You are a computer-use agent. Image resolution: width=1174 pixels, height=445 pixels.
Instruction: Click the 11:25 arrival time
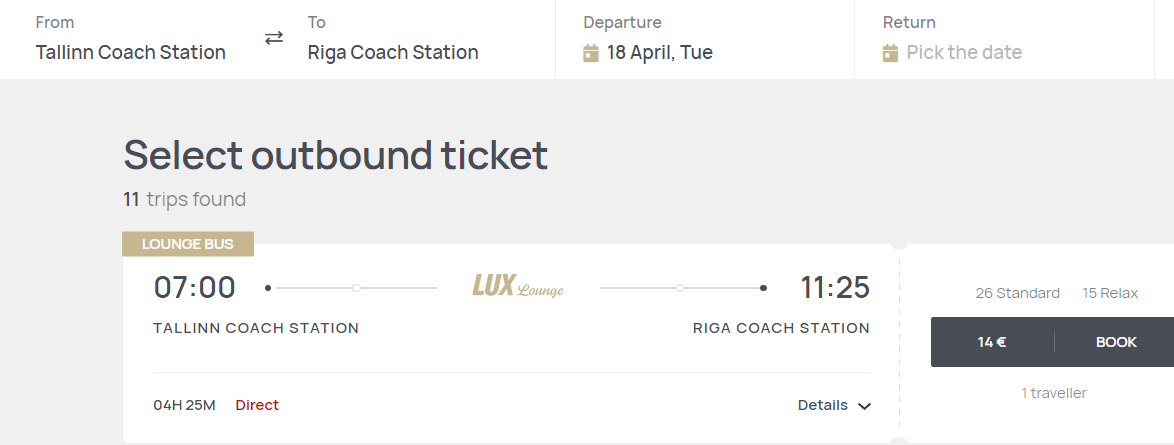[x=835, y=288]
